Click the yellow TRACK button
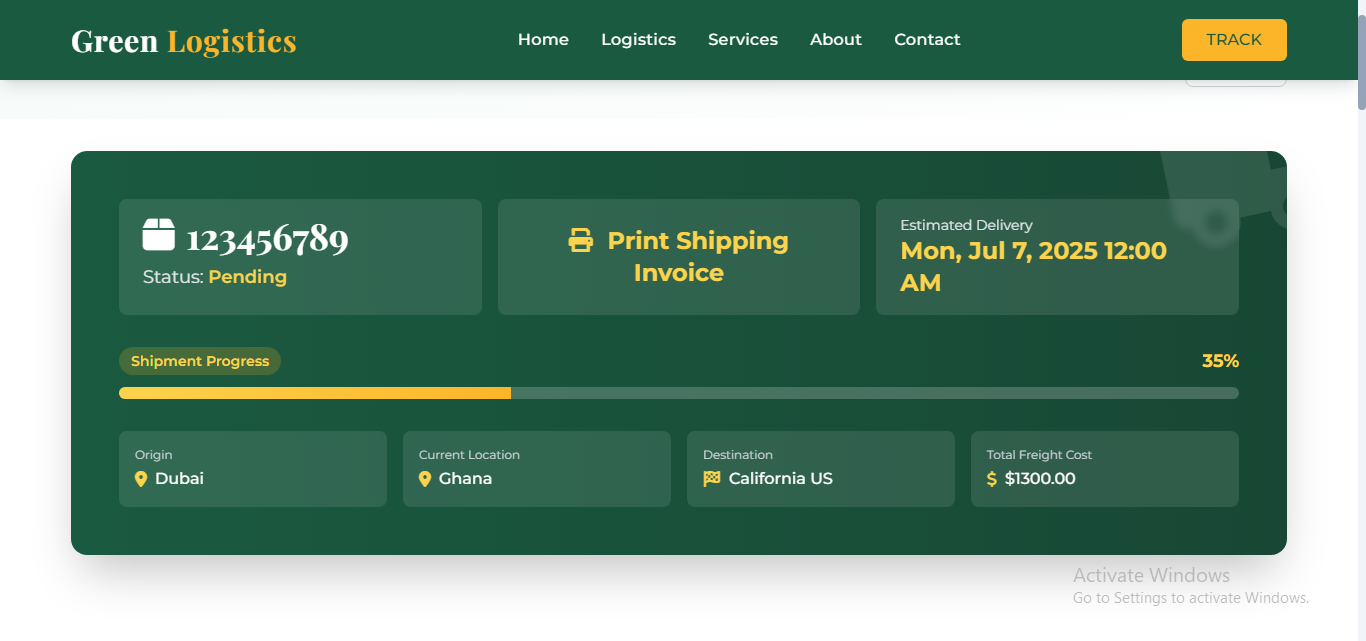 pos(1234,40)
